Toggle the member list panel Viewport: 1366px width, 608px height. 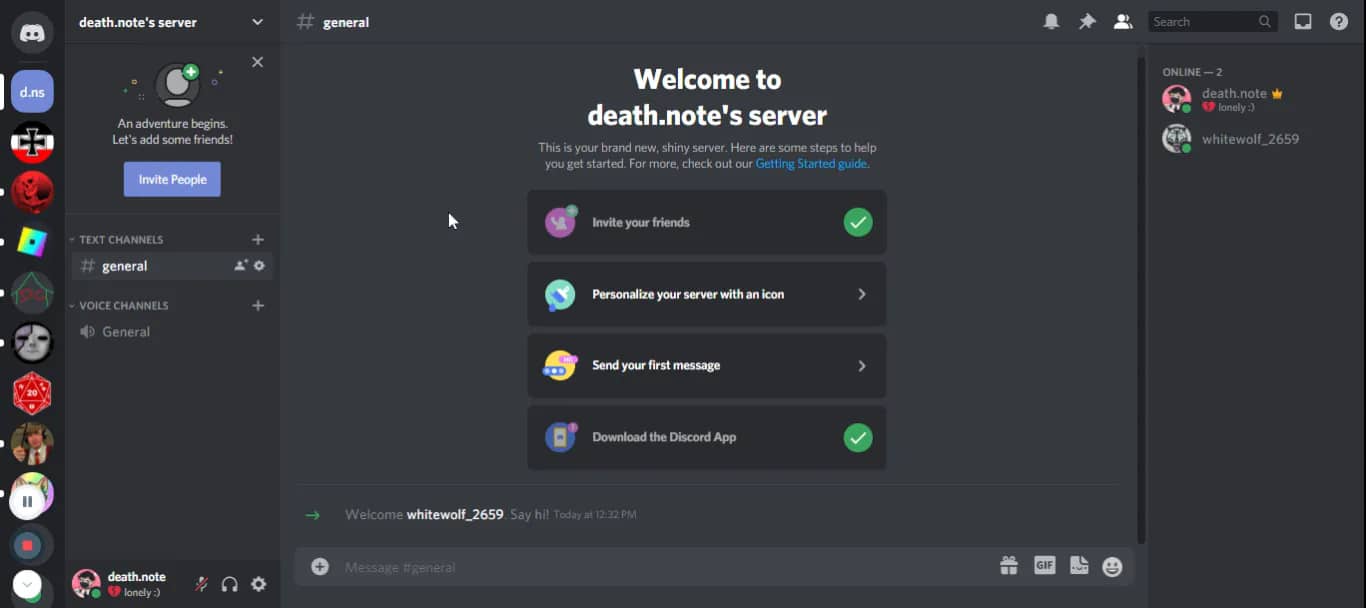1123,21
